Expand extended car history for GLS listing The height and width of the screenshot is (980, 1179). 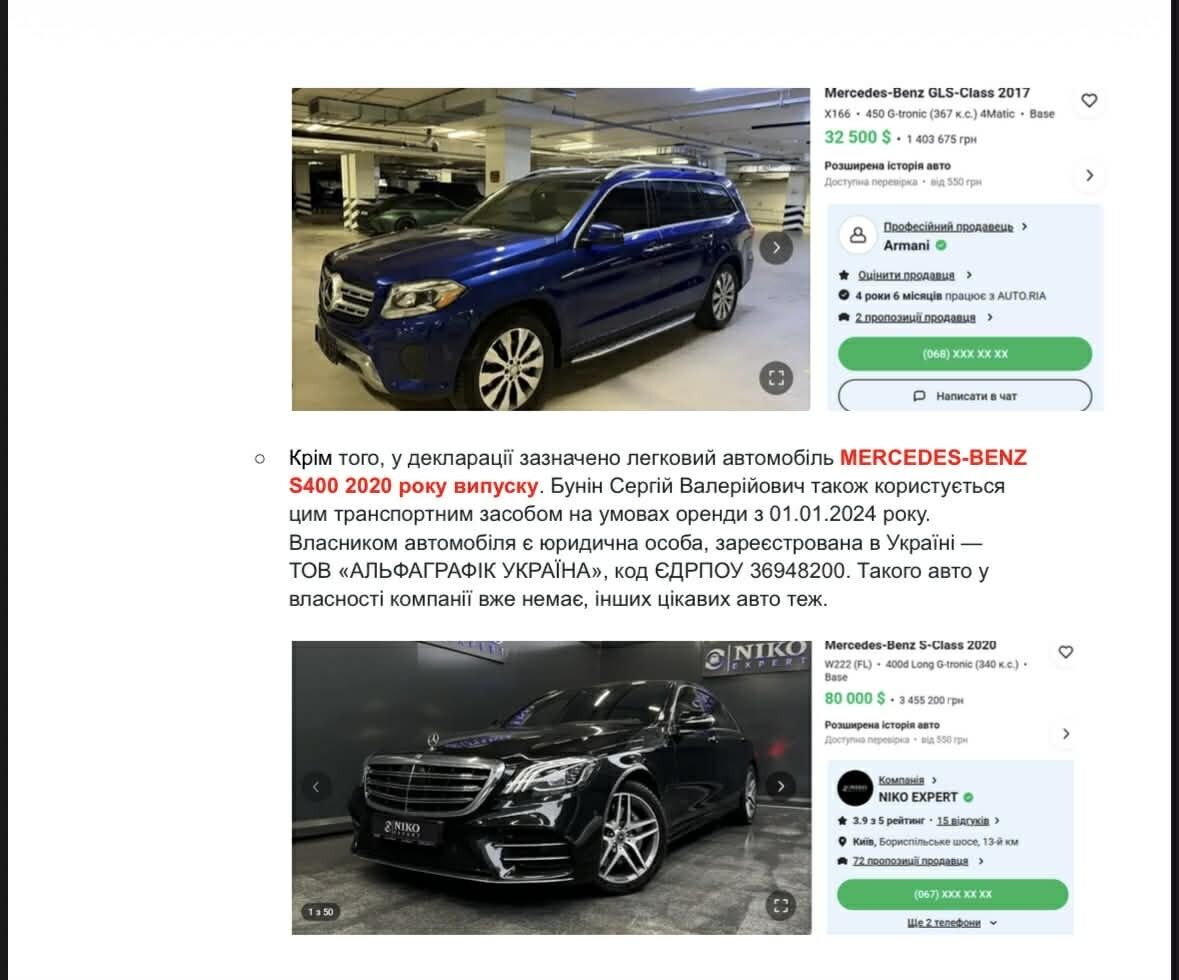pyautogui.click(x=1090, y=175)
